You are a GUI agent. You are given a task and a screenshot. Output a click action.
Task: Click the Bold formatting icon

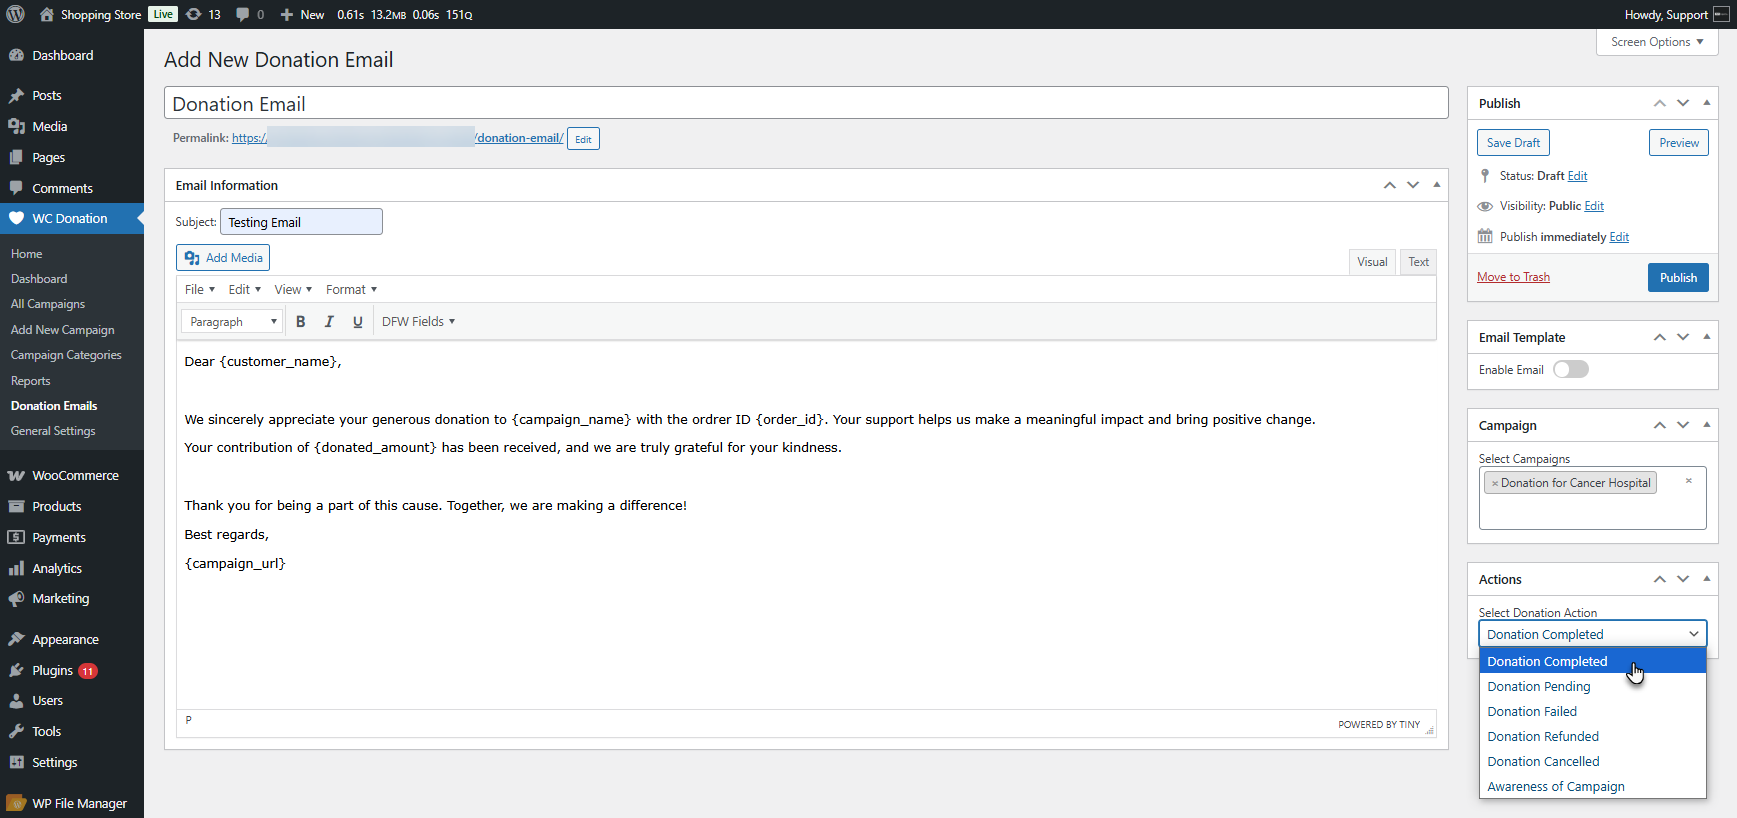click(300, 322)
